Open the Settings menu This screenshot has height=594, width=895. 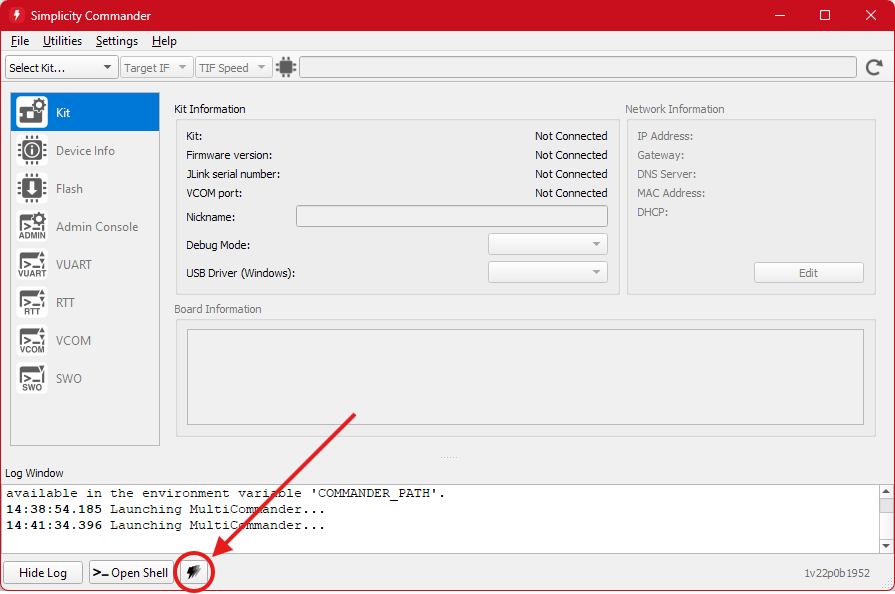point(117,41)
